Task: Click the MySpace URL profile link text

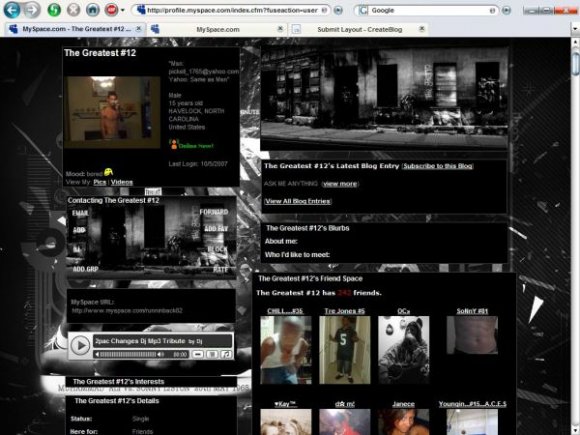Action: (x=127, y=311)
